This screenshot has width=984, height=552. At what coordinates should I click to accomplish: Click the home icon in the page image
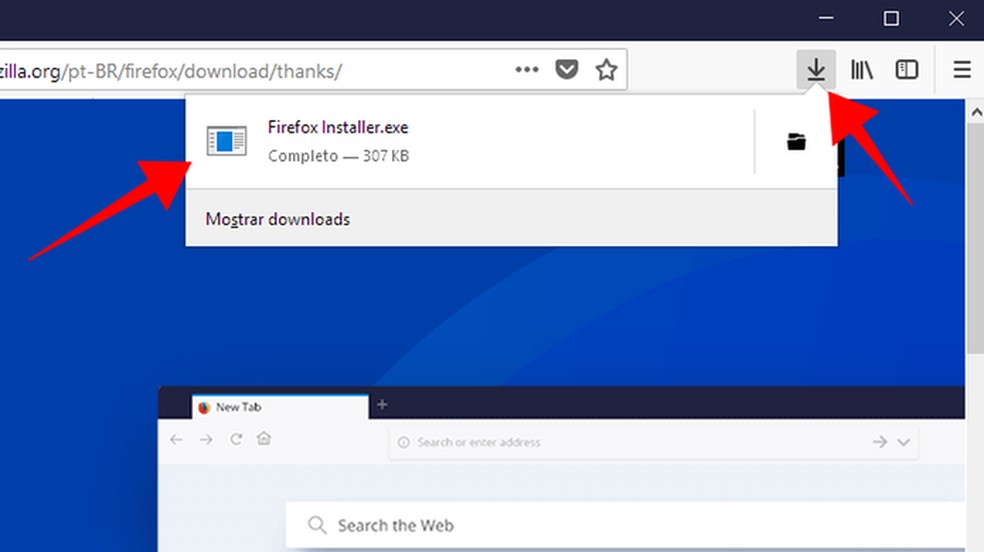pyautogui.click(x=264, y=438)
